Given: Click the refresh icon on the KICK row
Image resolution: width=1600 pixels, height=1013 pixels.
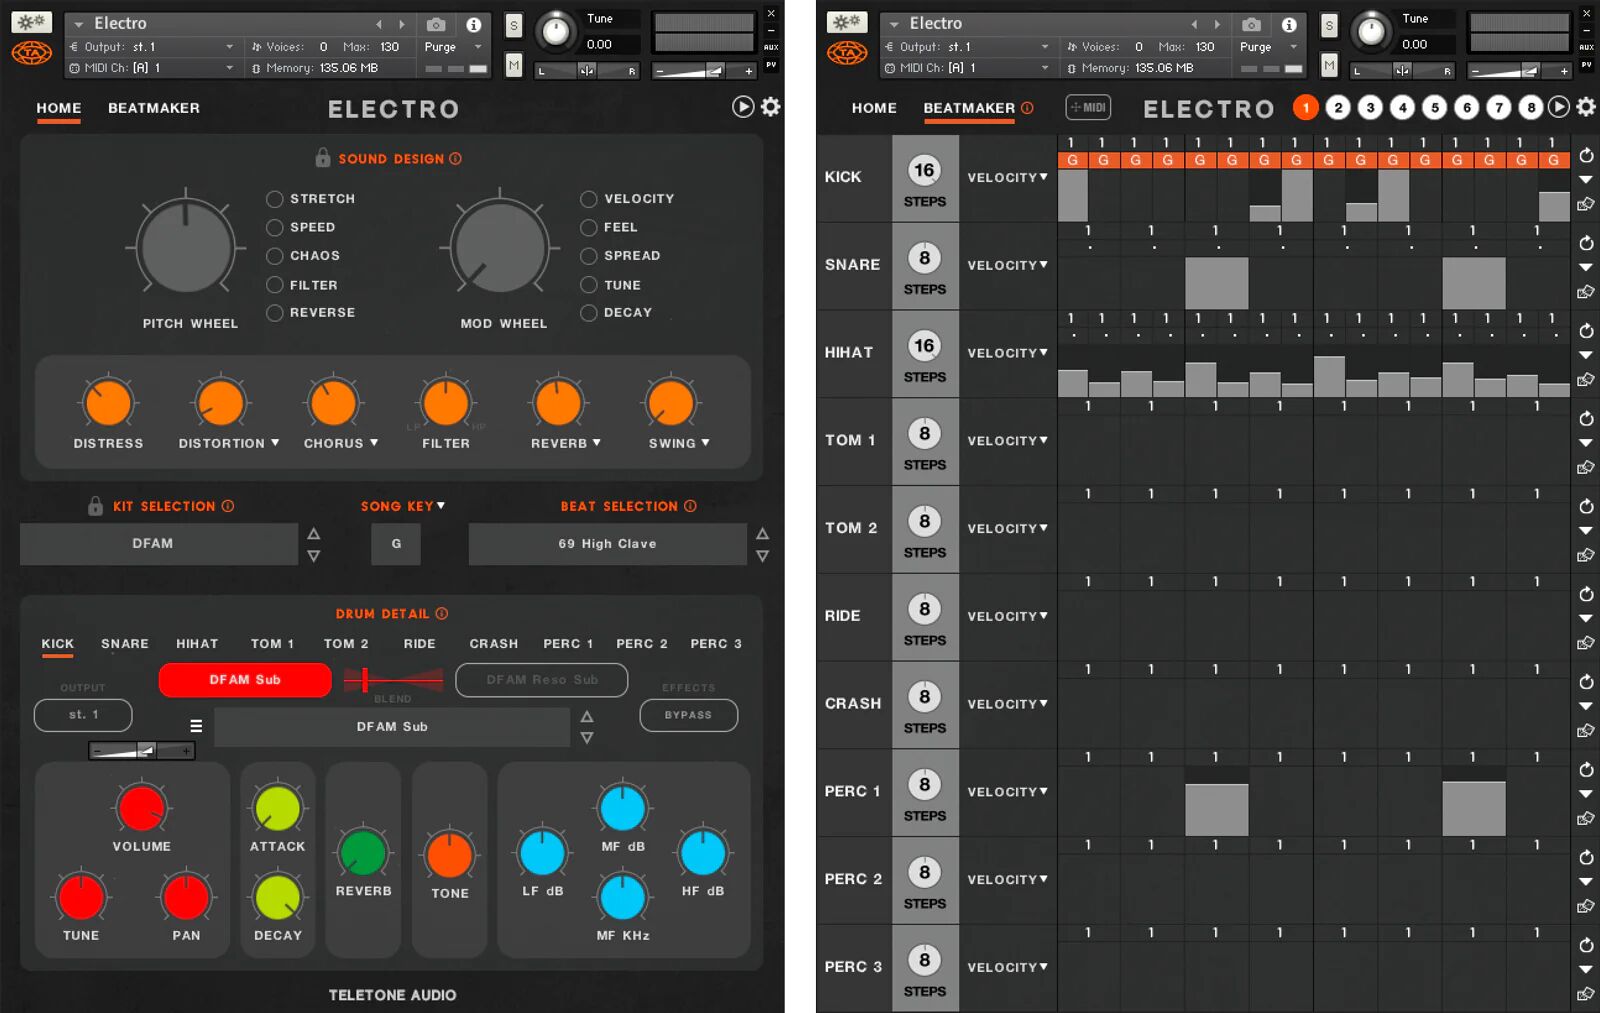Looking at the screenshot, I should (1586, 155).
